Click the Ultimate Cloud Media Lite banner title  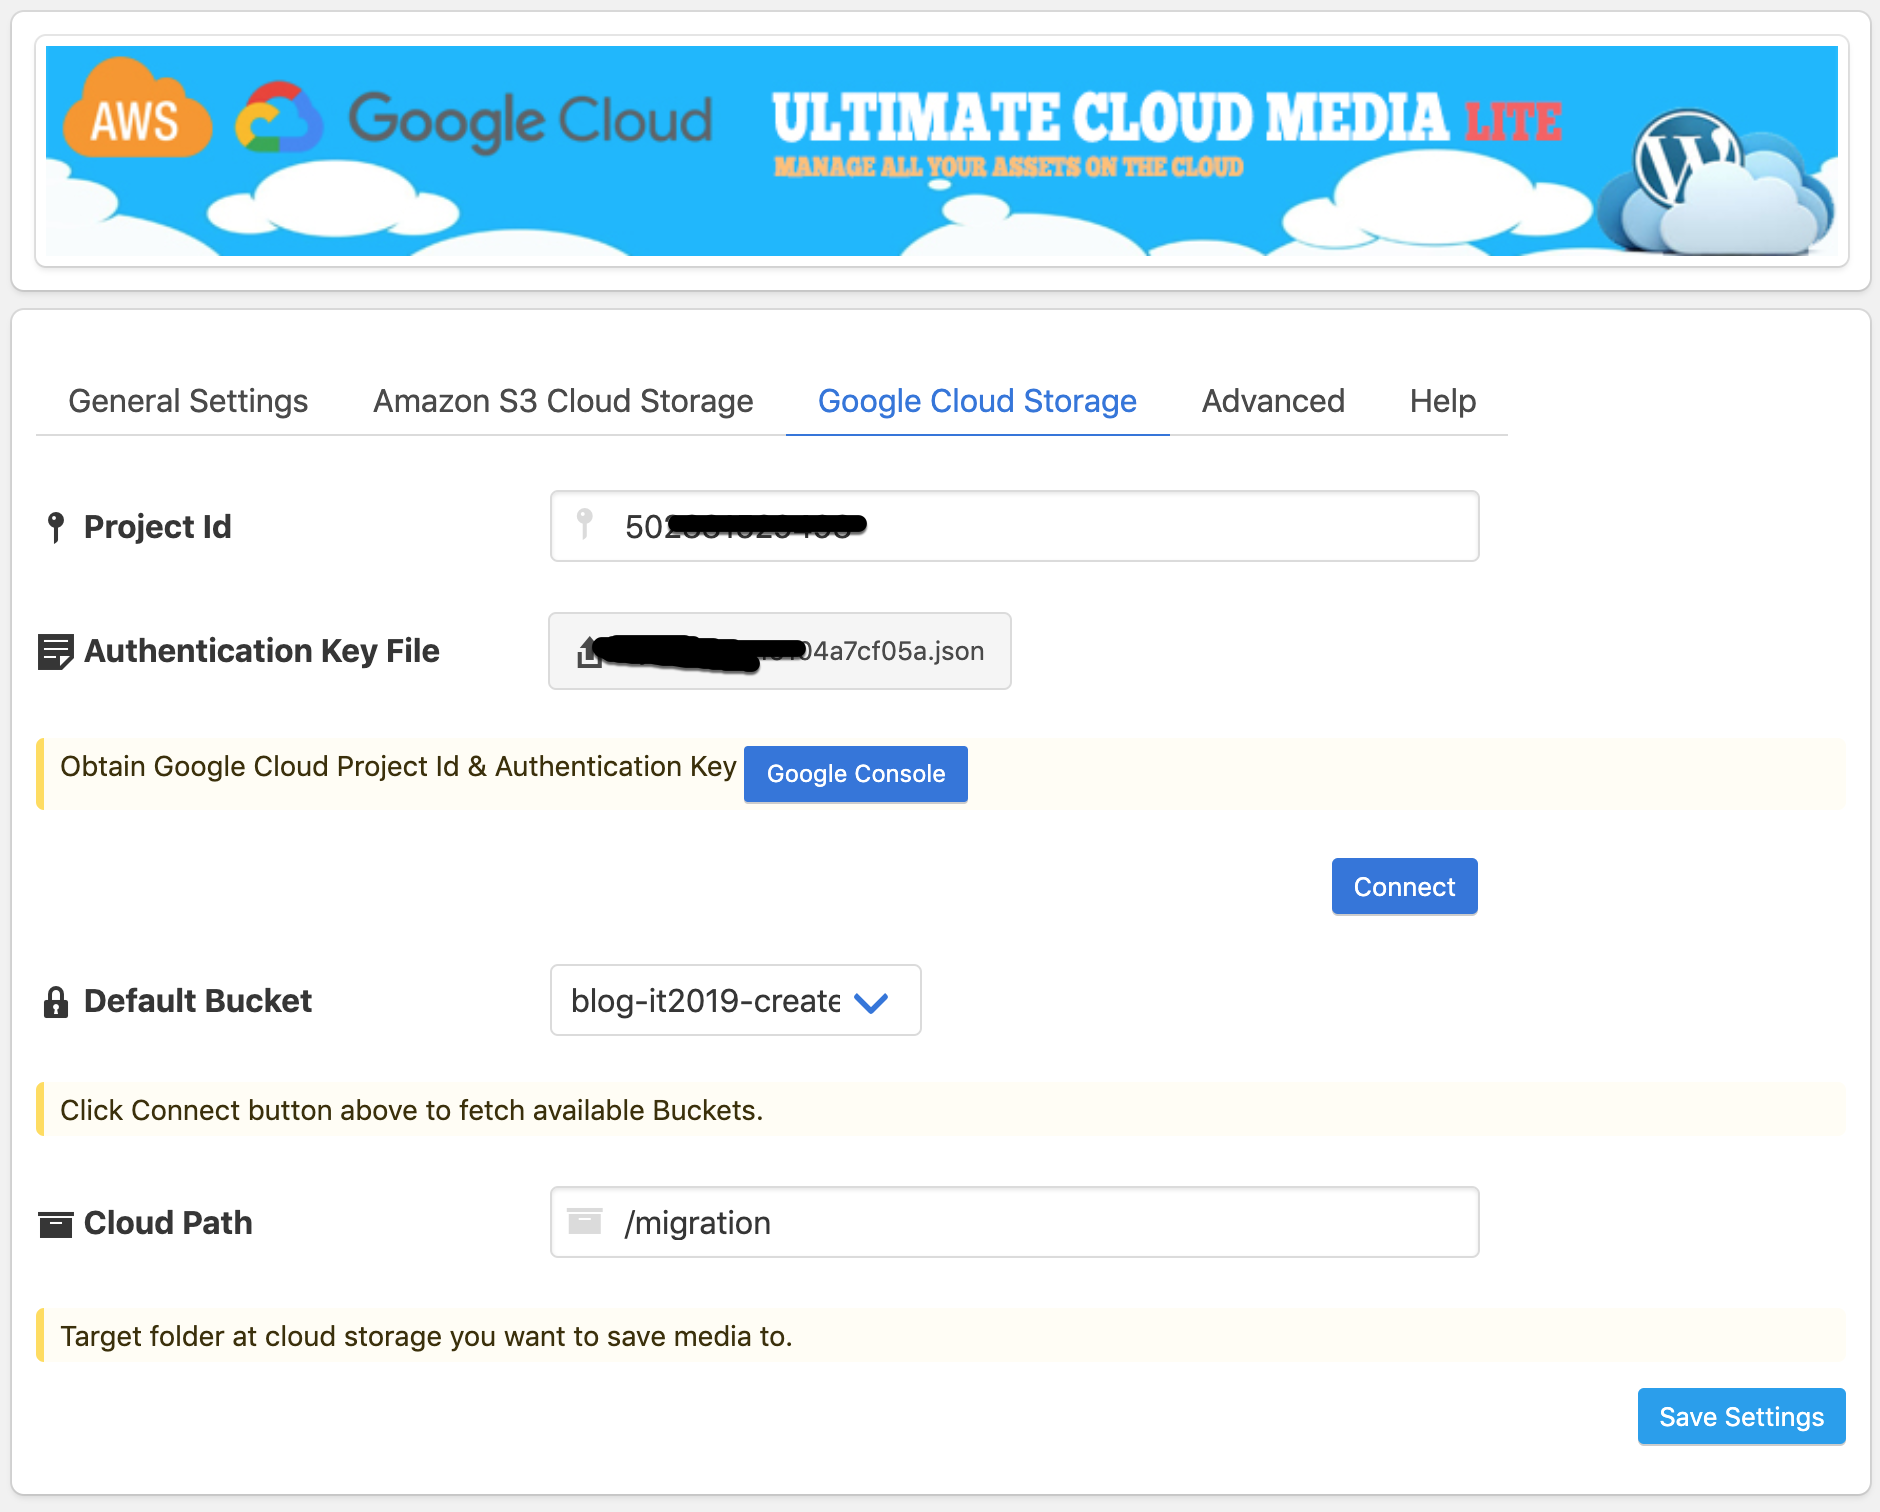tap(1166, 118)
